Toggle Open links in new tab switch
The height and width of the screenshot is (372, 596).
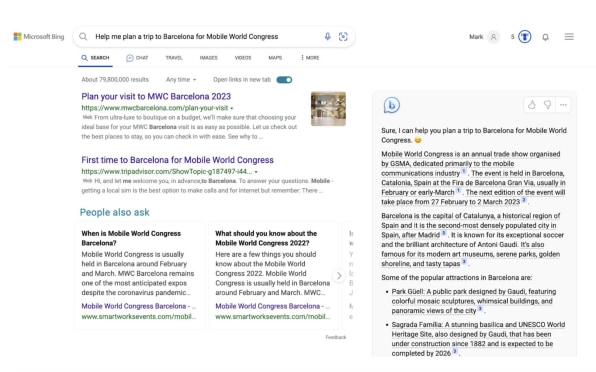284,80
